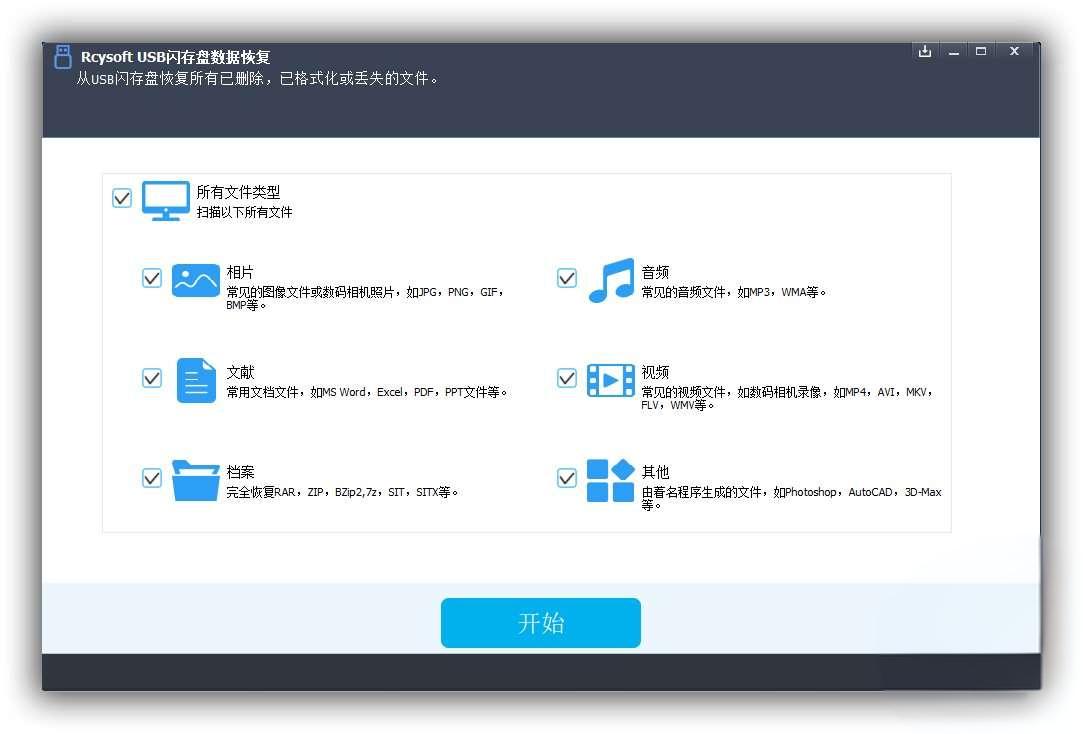Image resolution: width=1083 pixels, height=734 pixels.
Task: Click the description mentioning MP4, AVI, MKV
Action: coord(787,398)
